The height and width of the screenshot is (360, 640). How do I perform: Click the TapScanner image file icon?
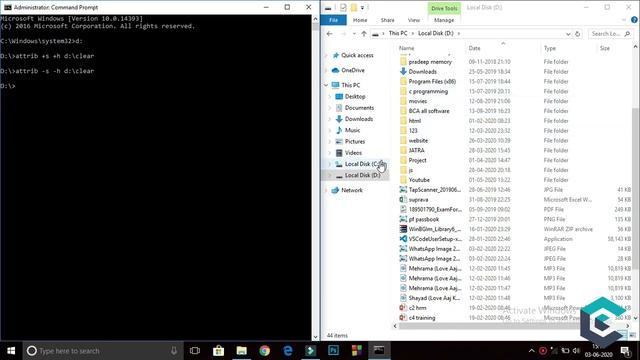click(x=403, y=190)
